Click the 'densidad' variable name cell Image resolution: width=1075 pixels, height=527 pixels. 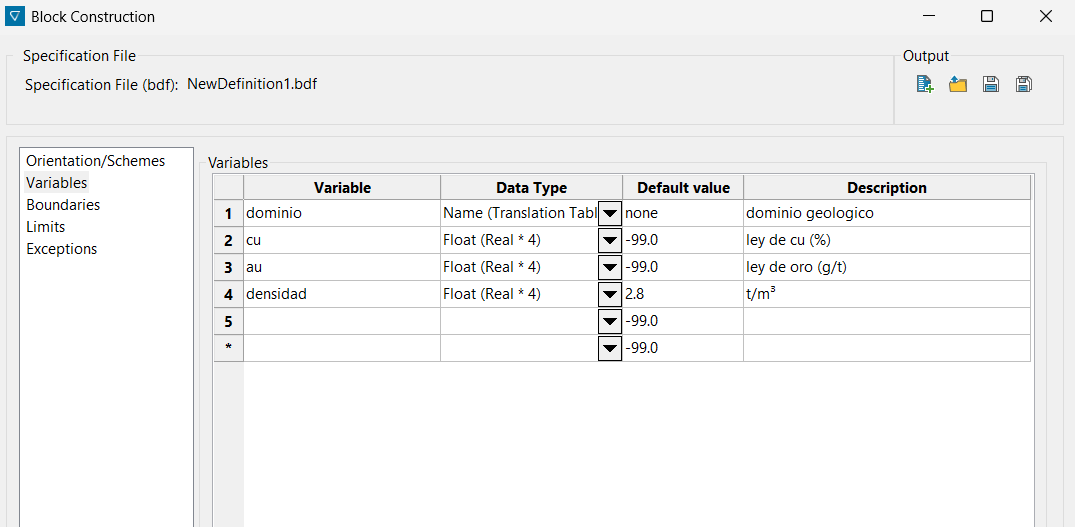(342, 294)
